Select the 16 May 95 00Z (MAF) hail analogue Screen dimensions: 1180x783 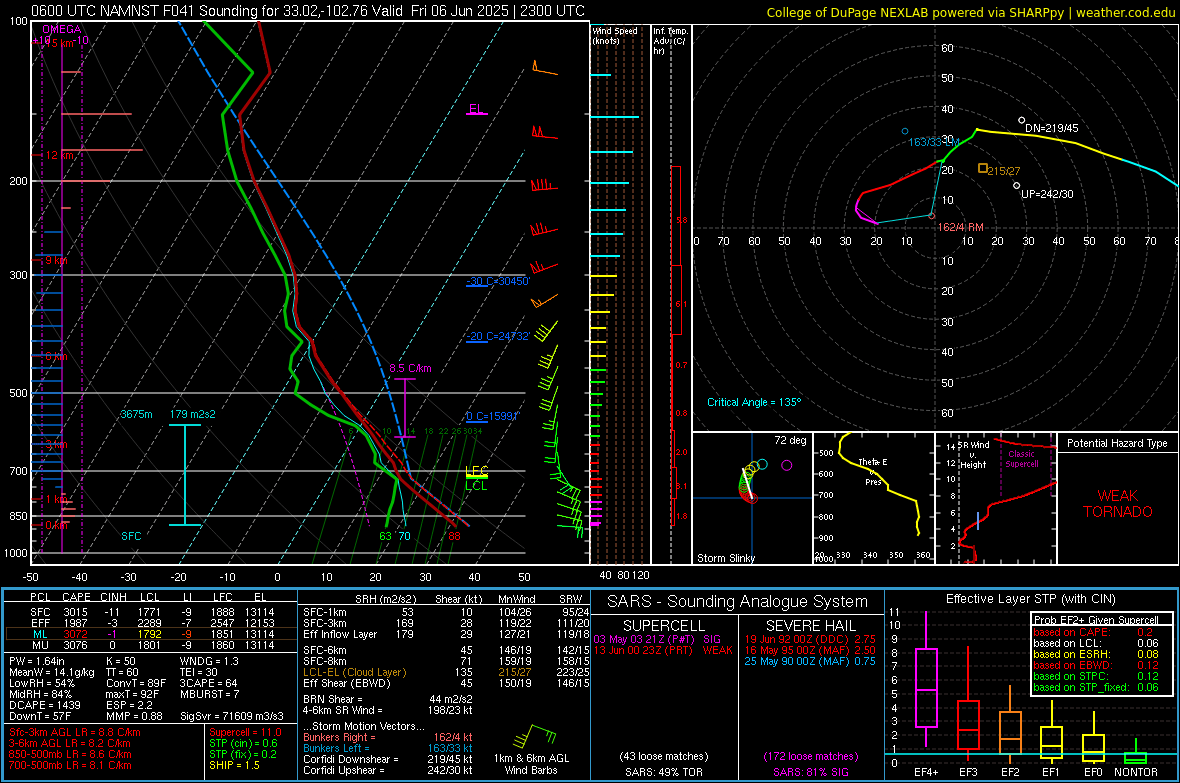tap(810, 650)
